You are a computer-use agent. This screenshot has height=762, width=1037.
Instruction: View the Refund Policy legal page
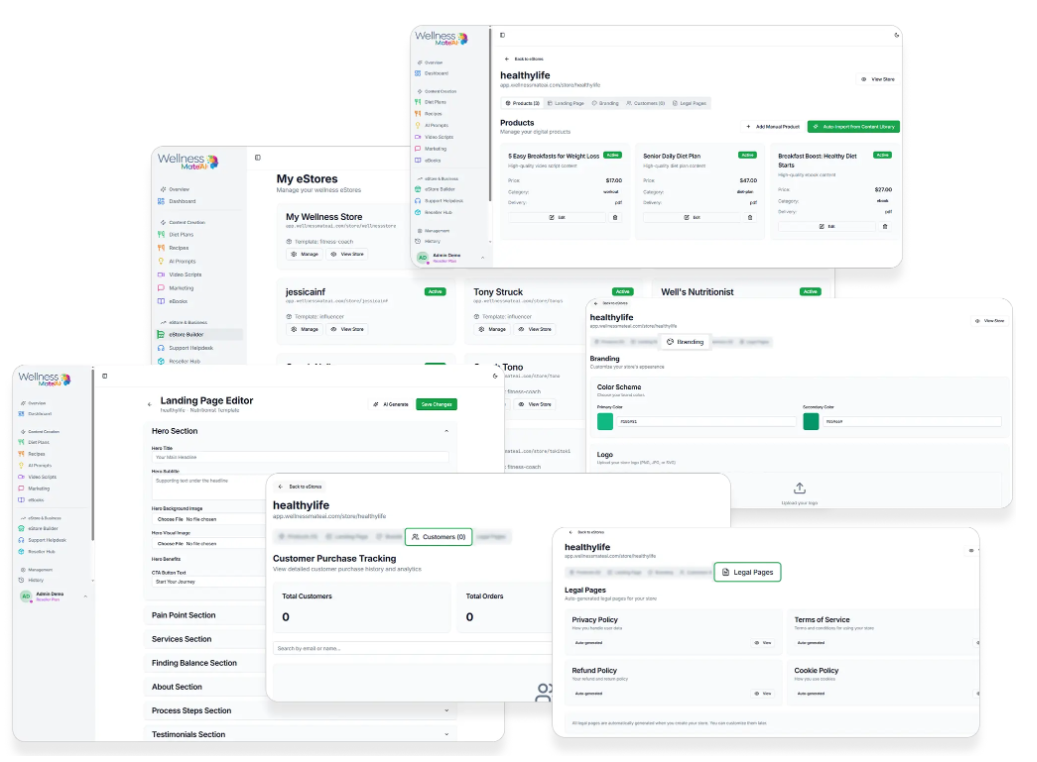coord(763,693)
